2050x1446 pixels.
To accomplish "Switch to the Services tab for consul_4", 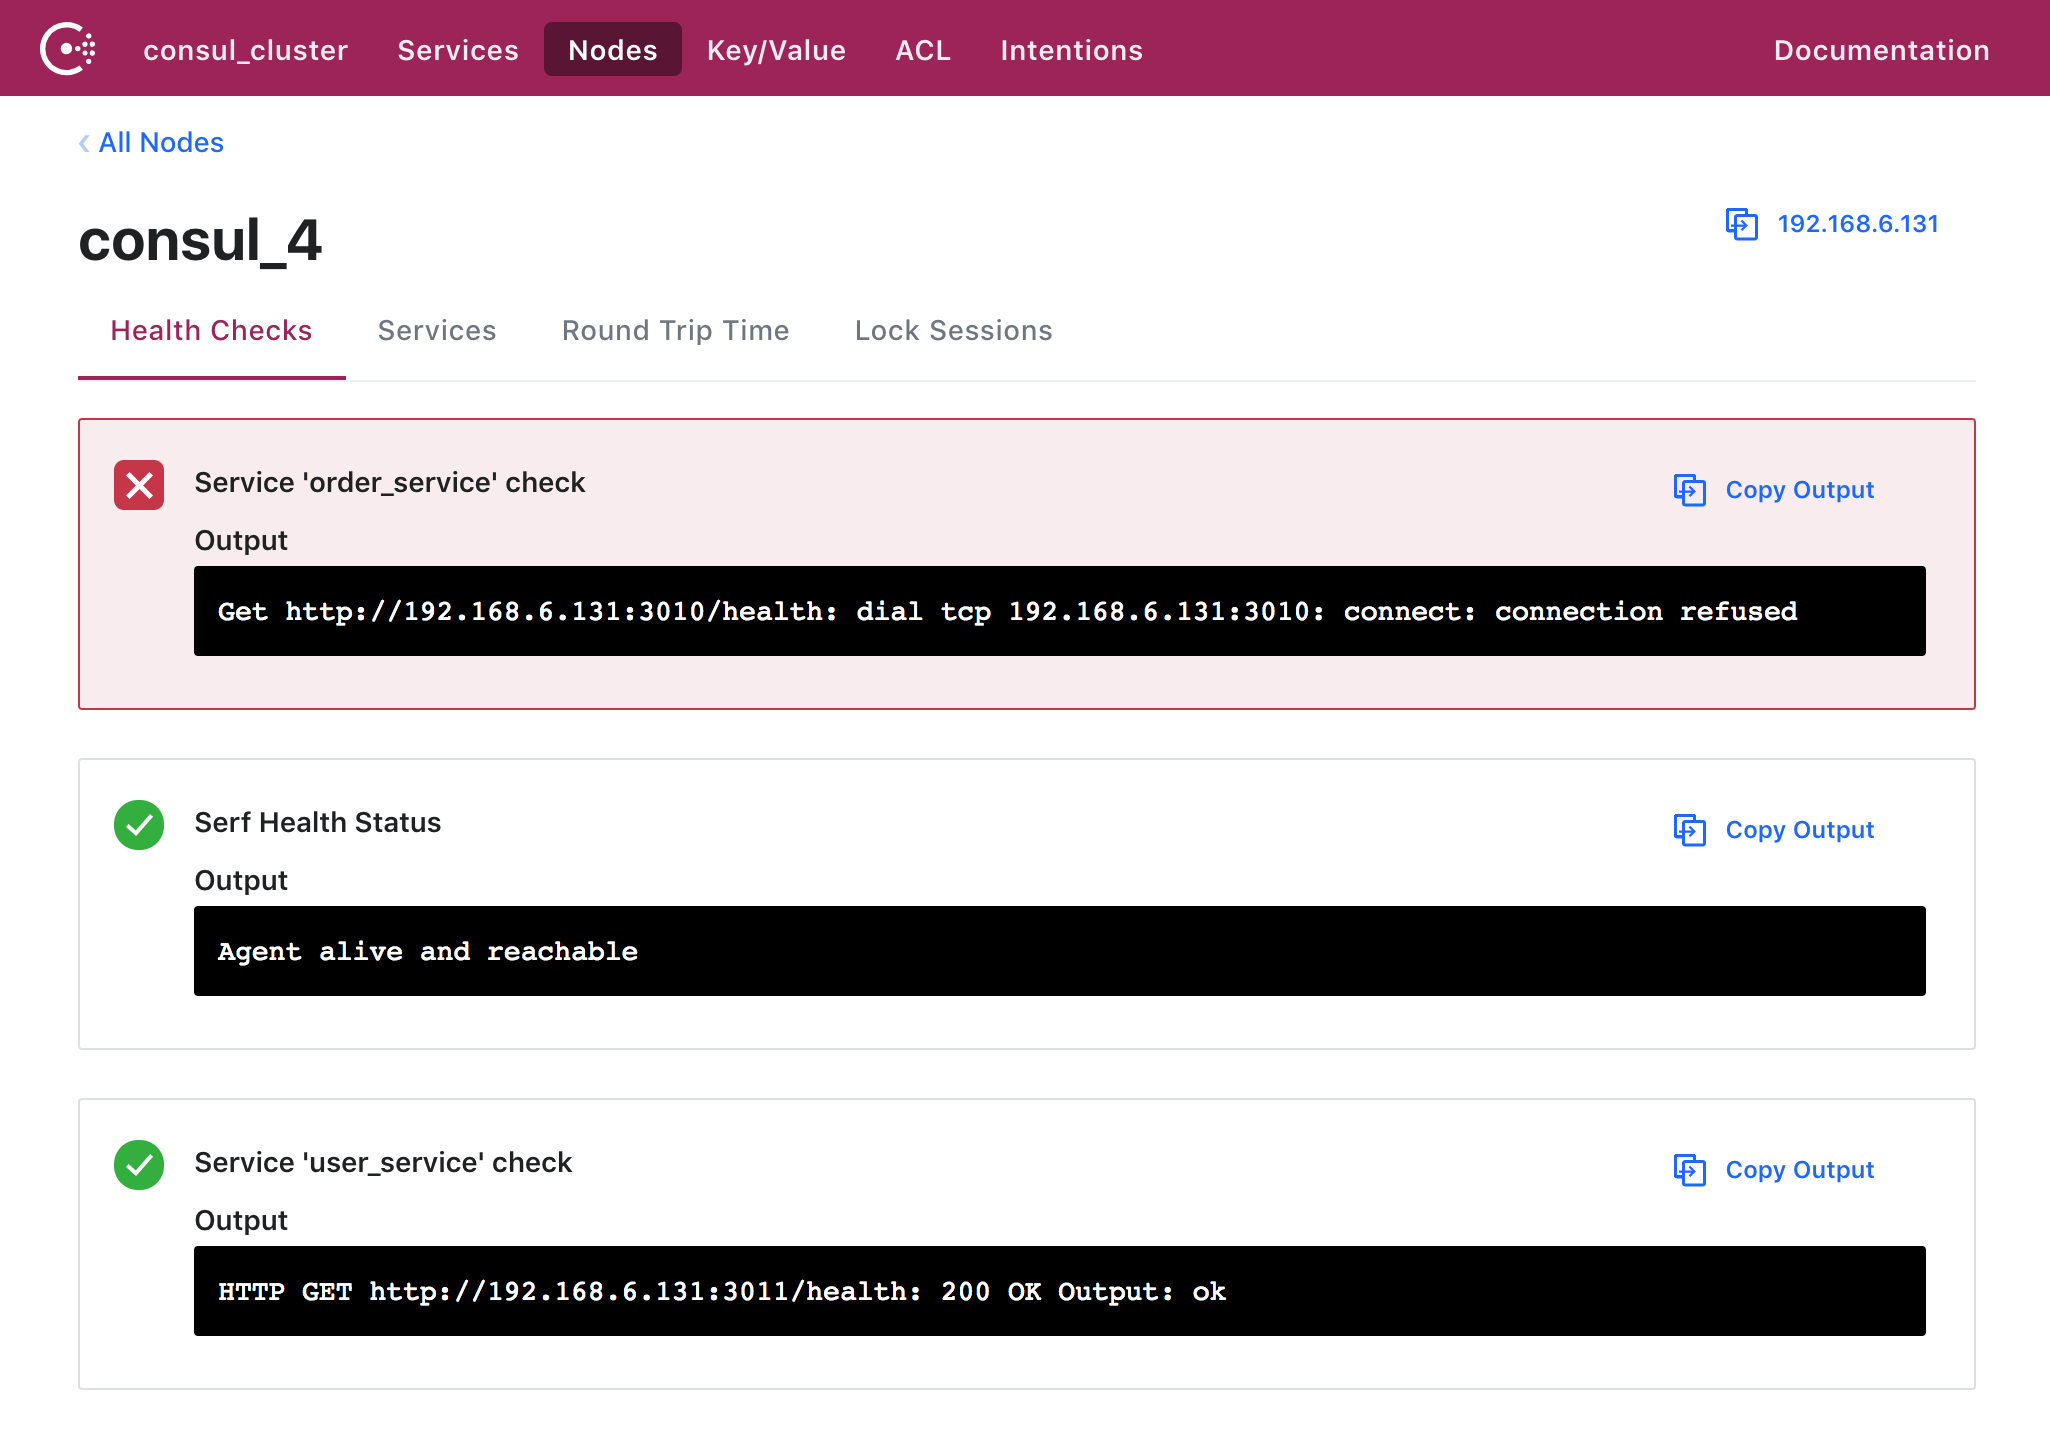I will pyautogui.click(x=437, y=330).
